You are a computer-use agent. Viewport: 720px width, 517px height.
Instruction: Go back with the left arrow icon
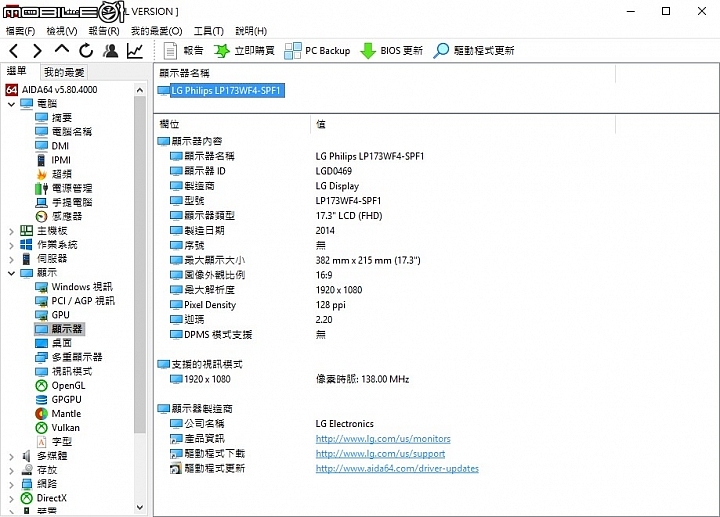pos(14,51)
